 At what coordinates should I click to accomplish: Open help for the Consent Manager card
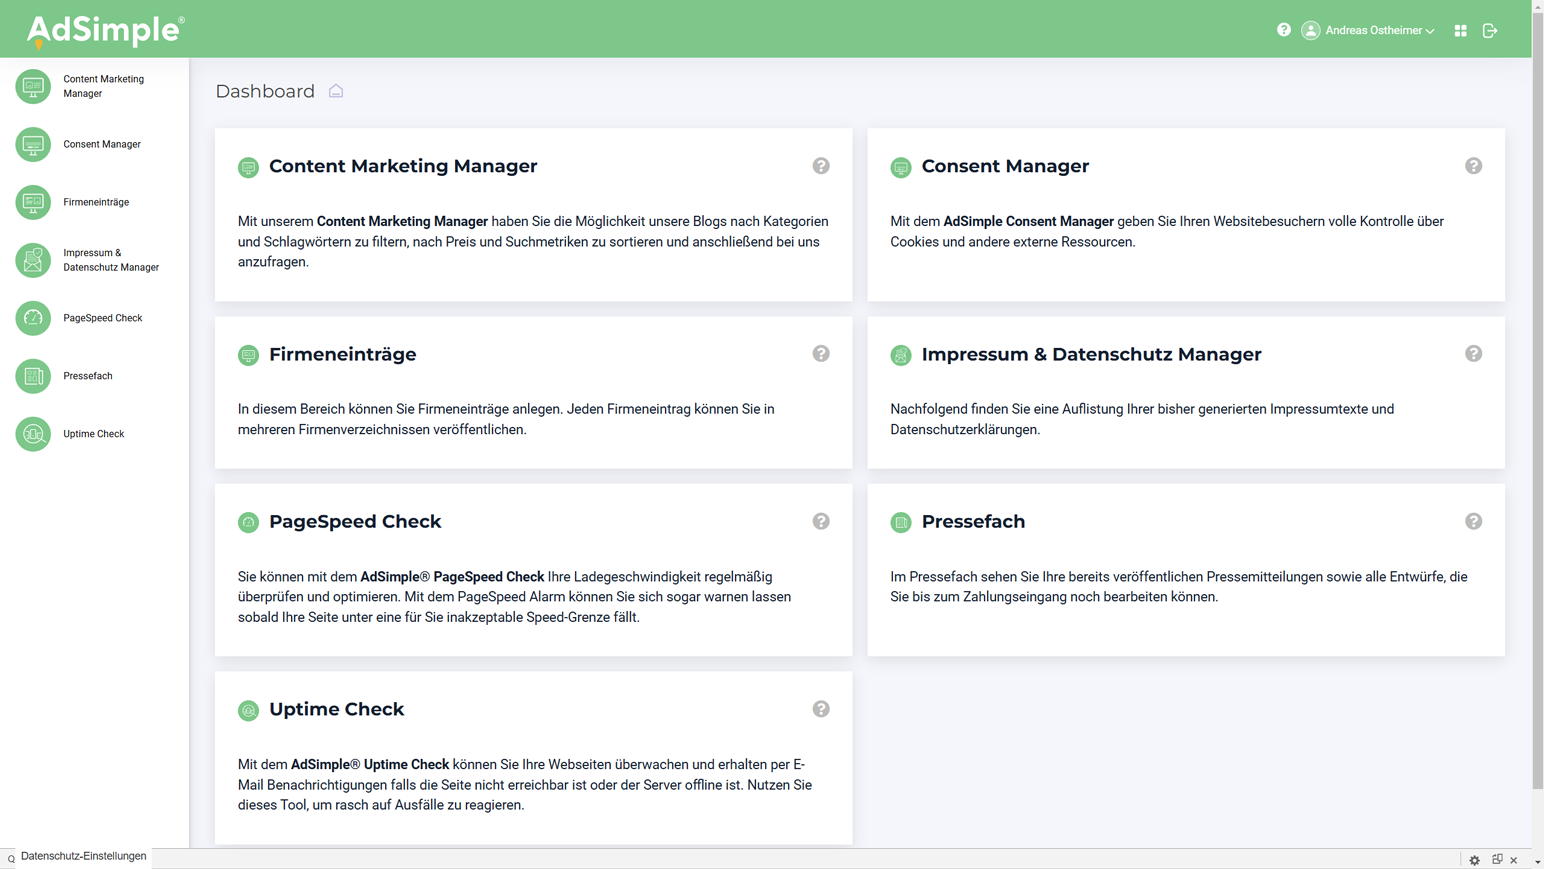tap(1473, 166)
